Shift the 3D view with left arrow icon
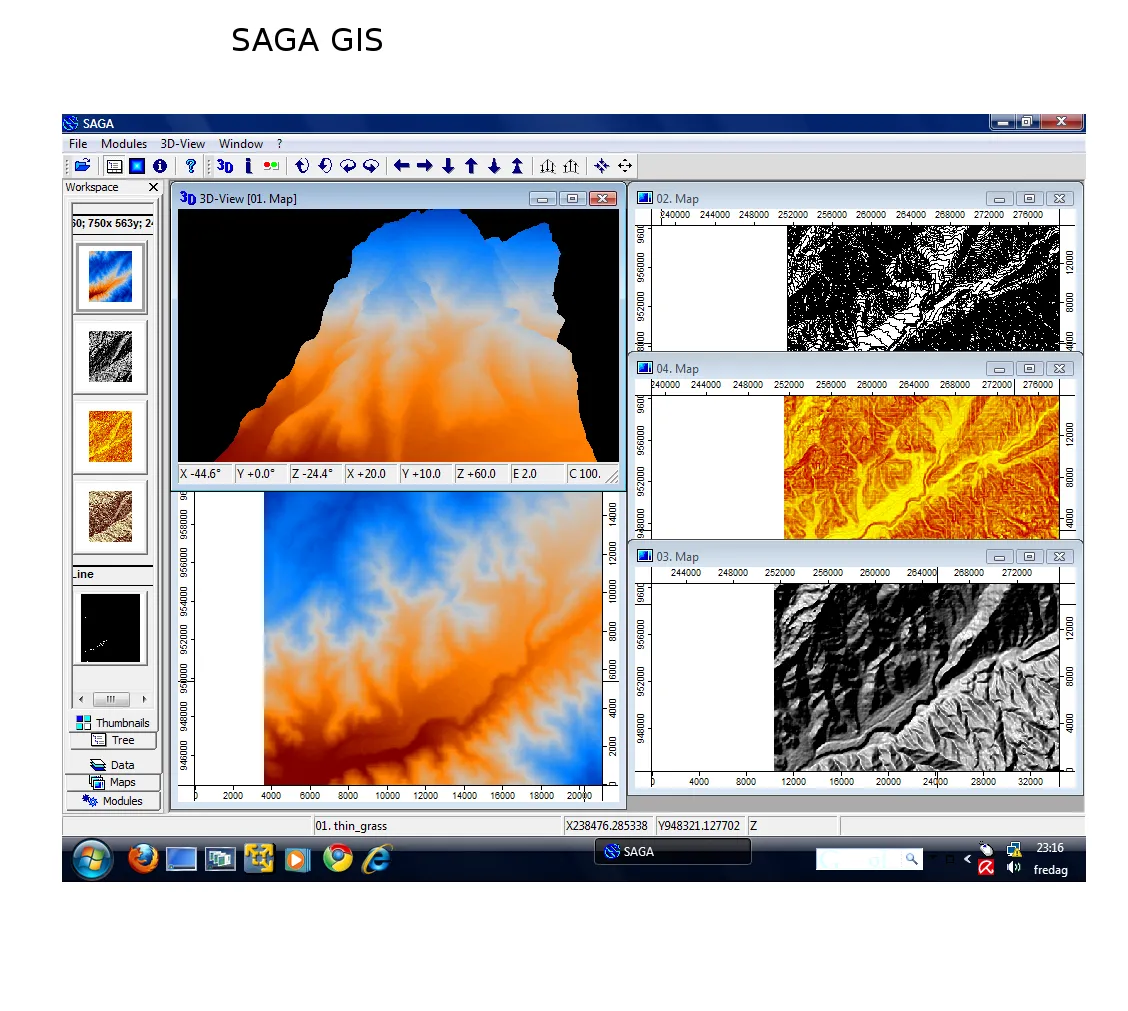The image size is (1128, 1011). pos(401,166)
